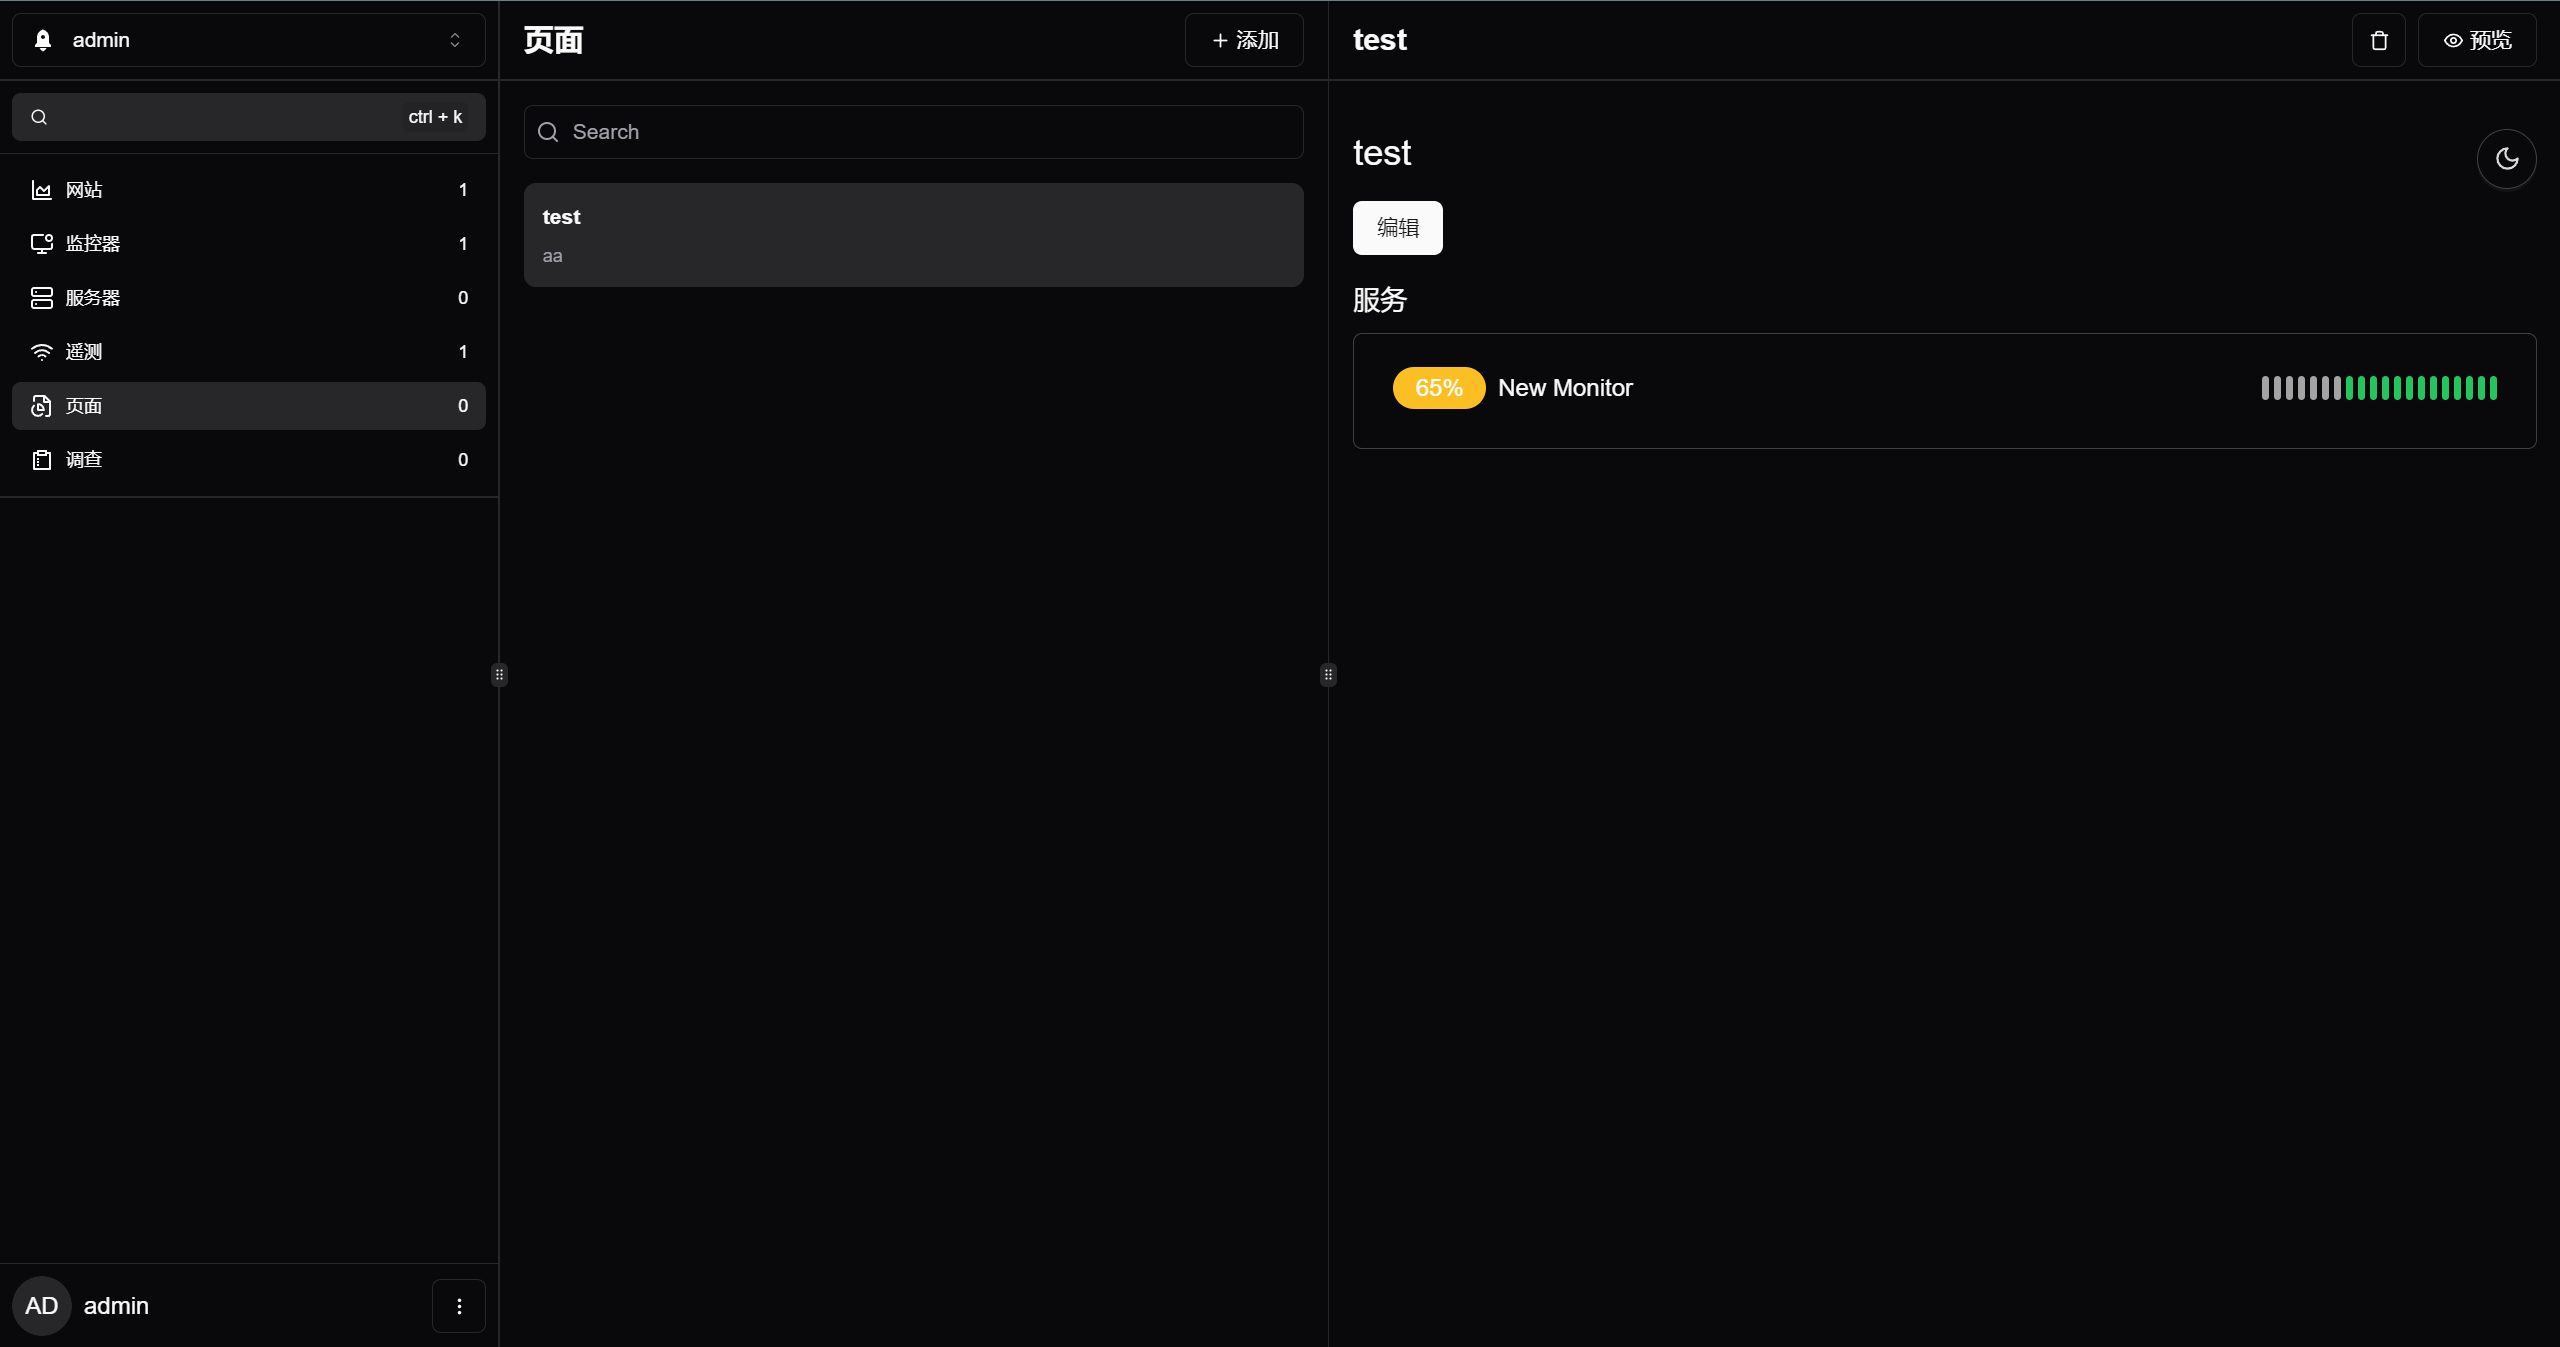Expand the admin workspace switcher
This screenshot has width=2560, height=1347.
[454, 40]
